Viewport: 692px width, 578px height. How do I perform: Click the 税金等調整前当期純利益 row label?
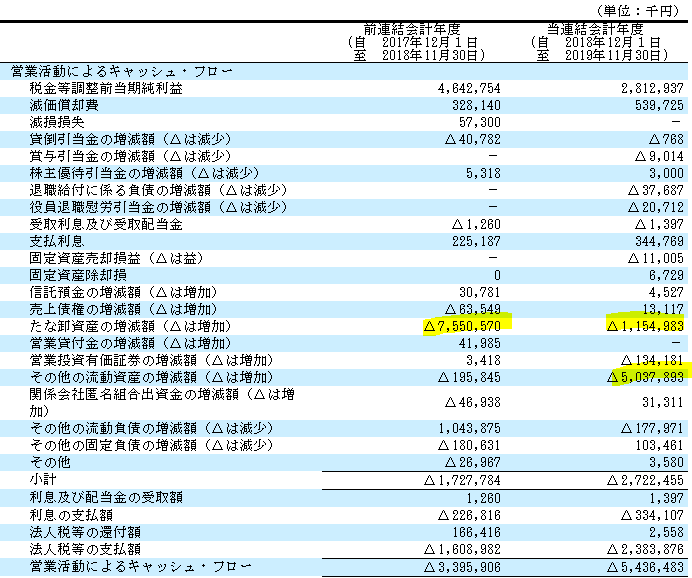(x=106, y=88)
